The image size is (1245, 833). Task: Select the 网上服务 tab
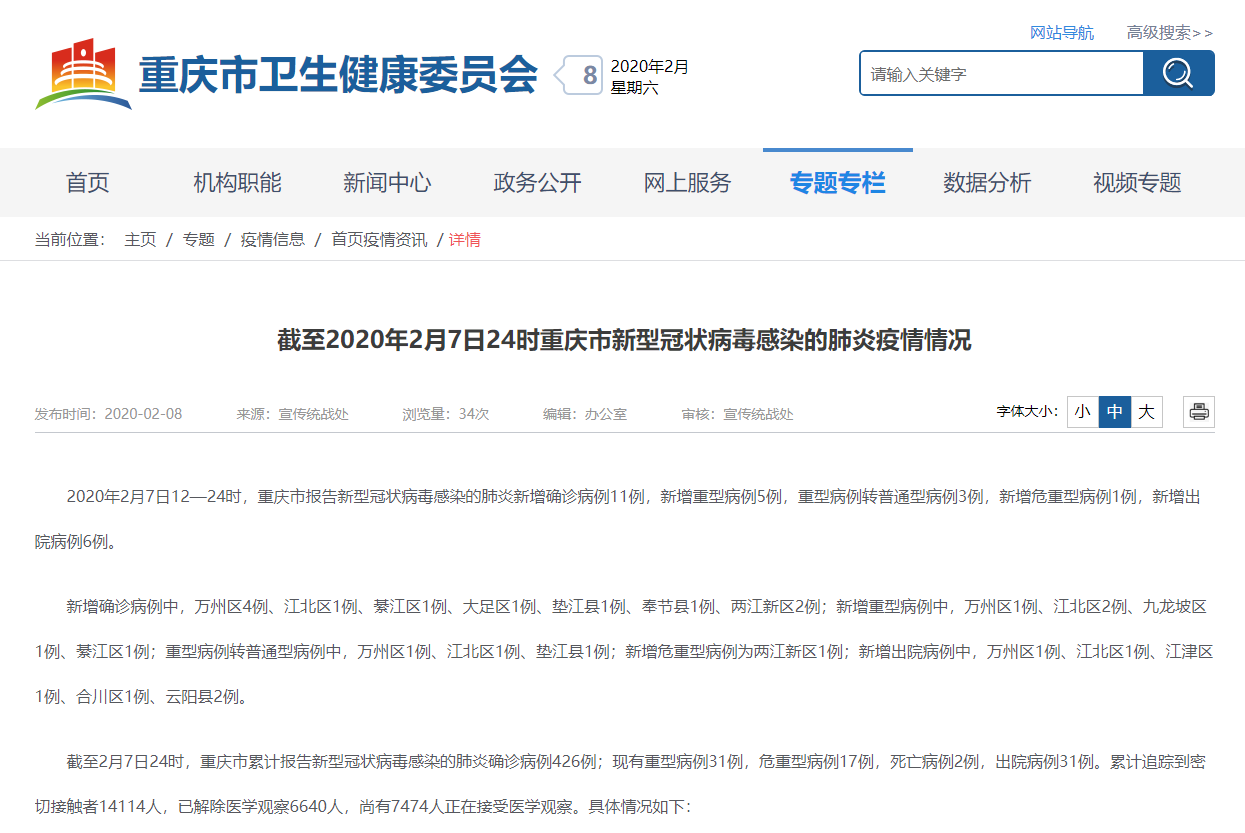[x=687, y=183]
